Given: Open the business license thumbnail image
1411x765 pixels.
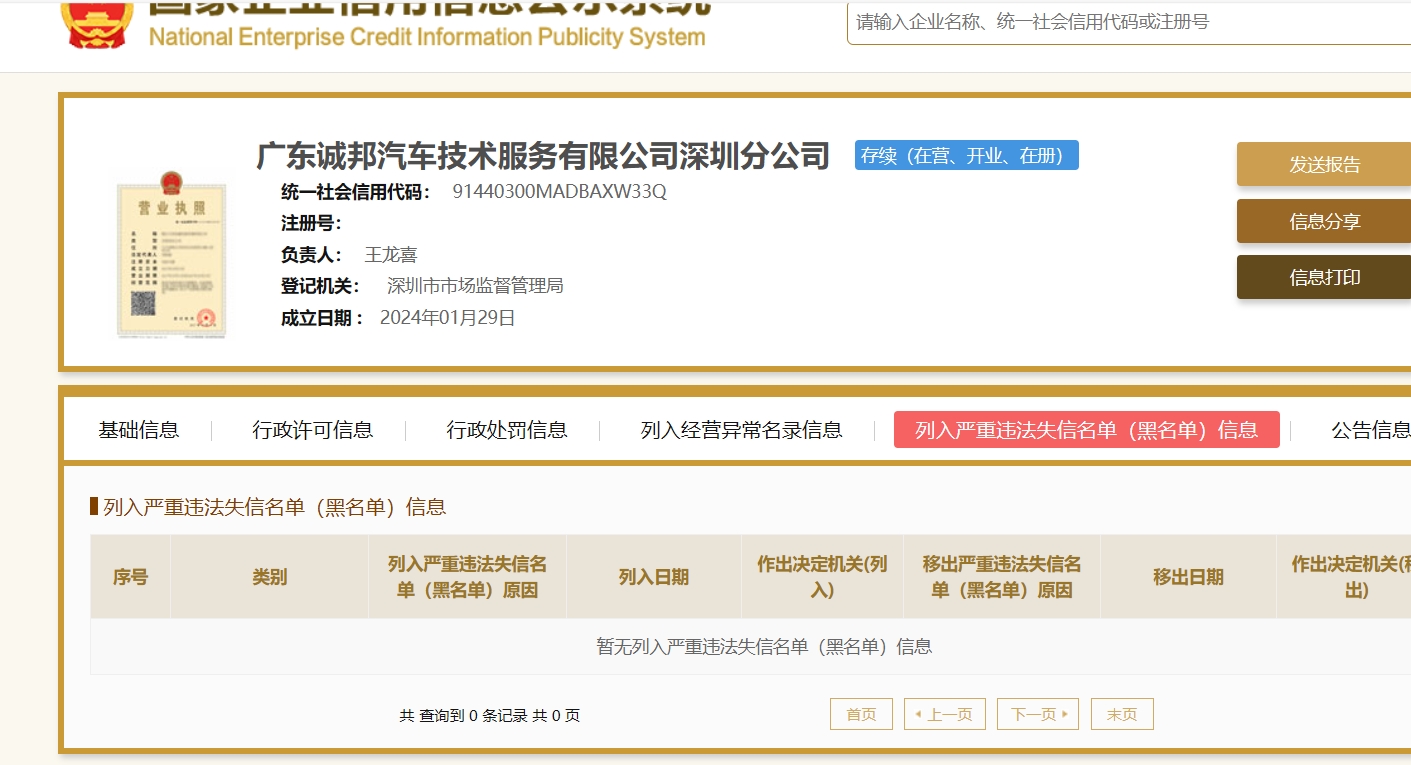Looking at the screenshot, I should tap(171, 254).
